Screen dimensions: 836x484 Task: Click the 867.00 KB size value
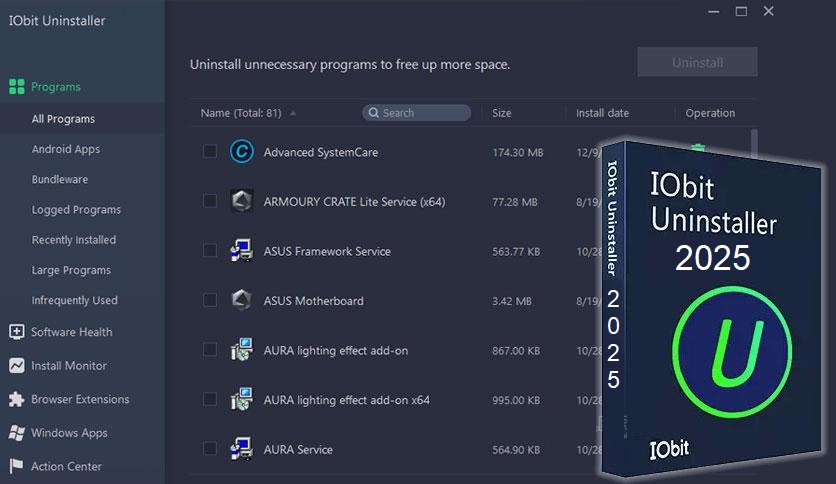click(x=516, y=351)
